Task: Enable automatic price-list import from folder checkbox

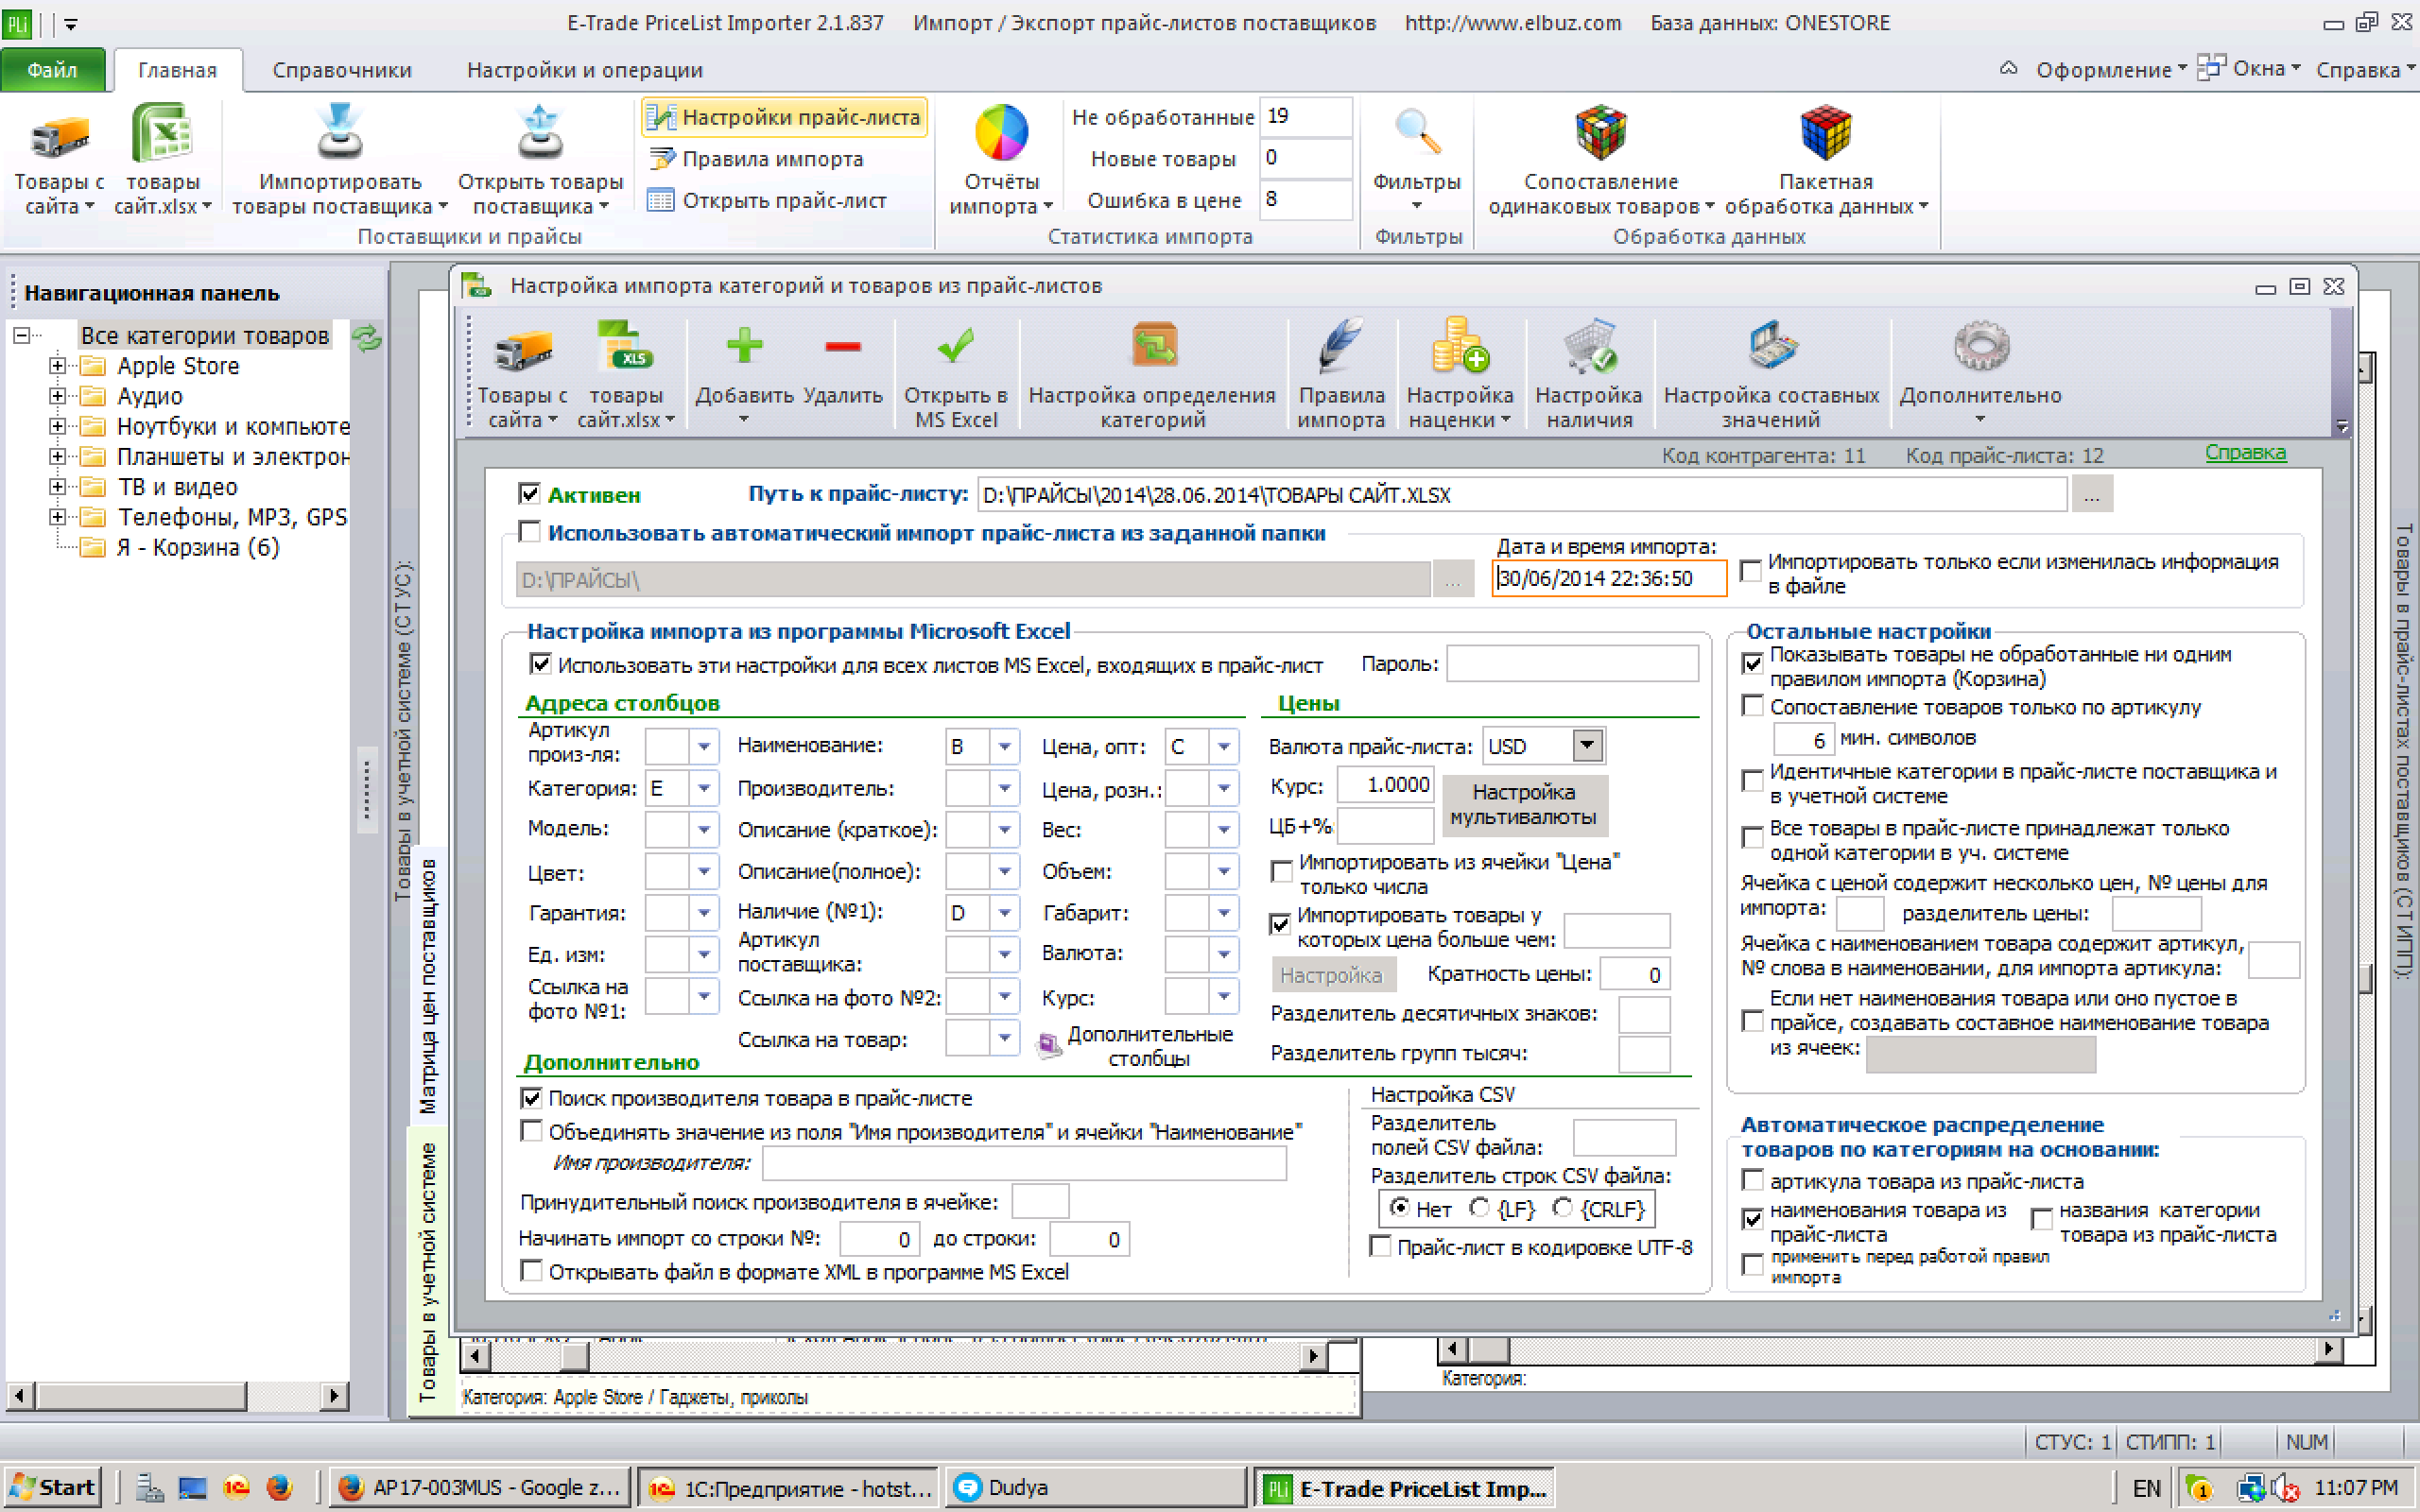Action: [x=529, y=531]
